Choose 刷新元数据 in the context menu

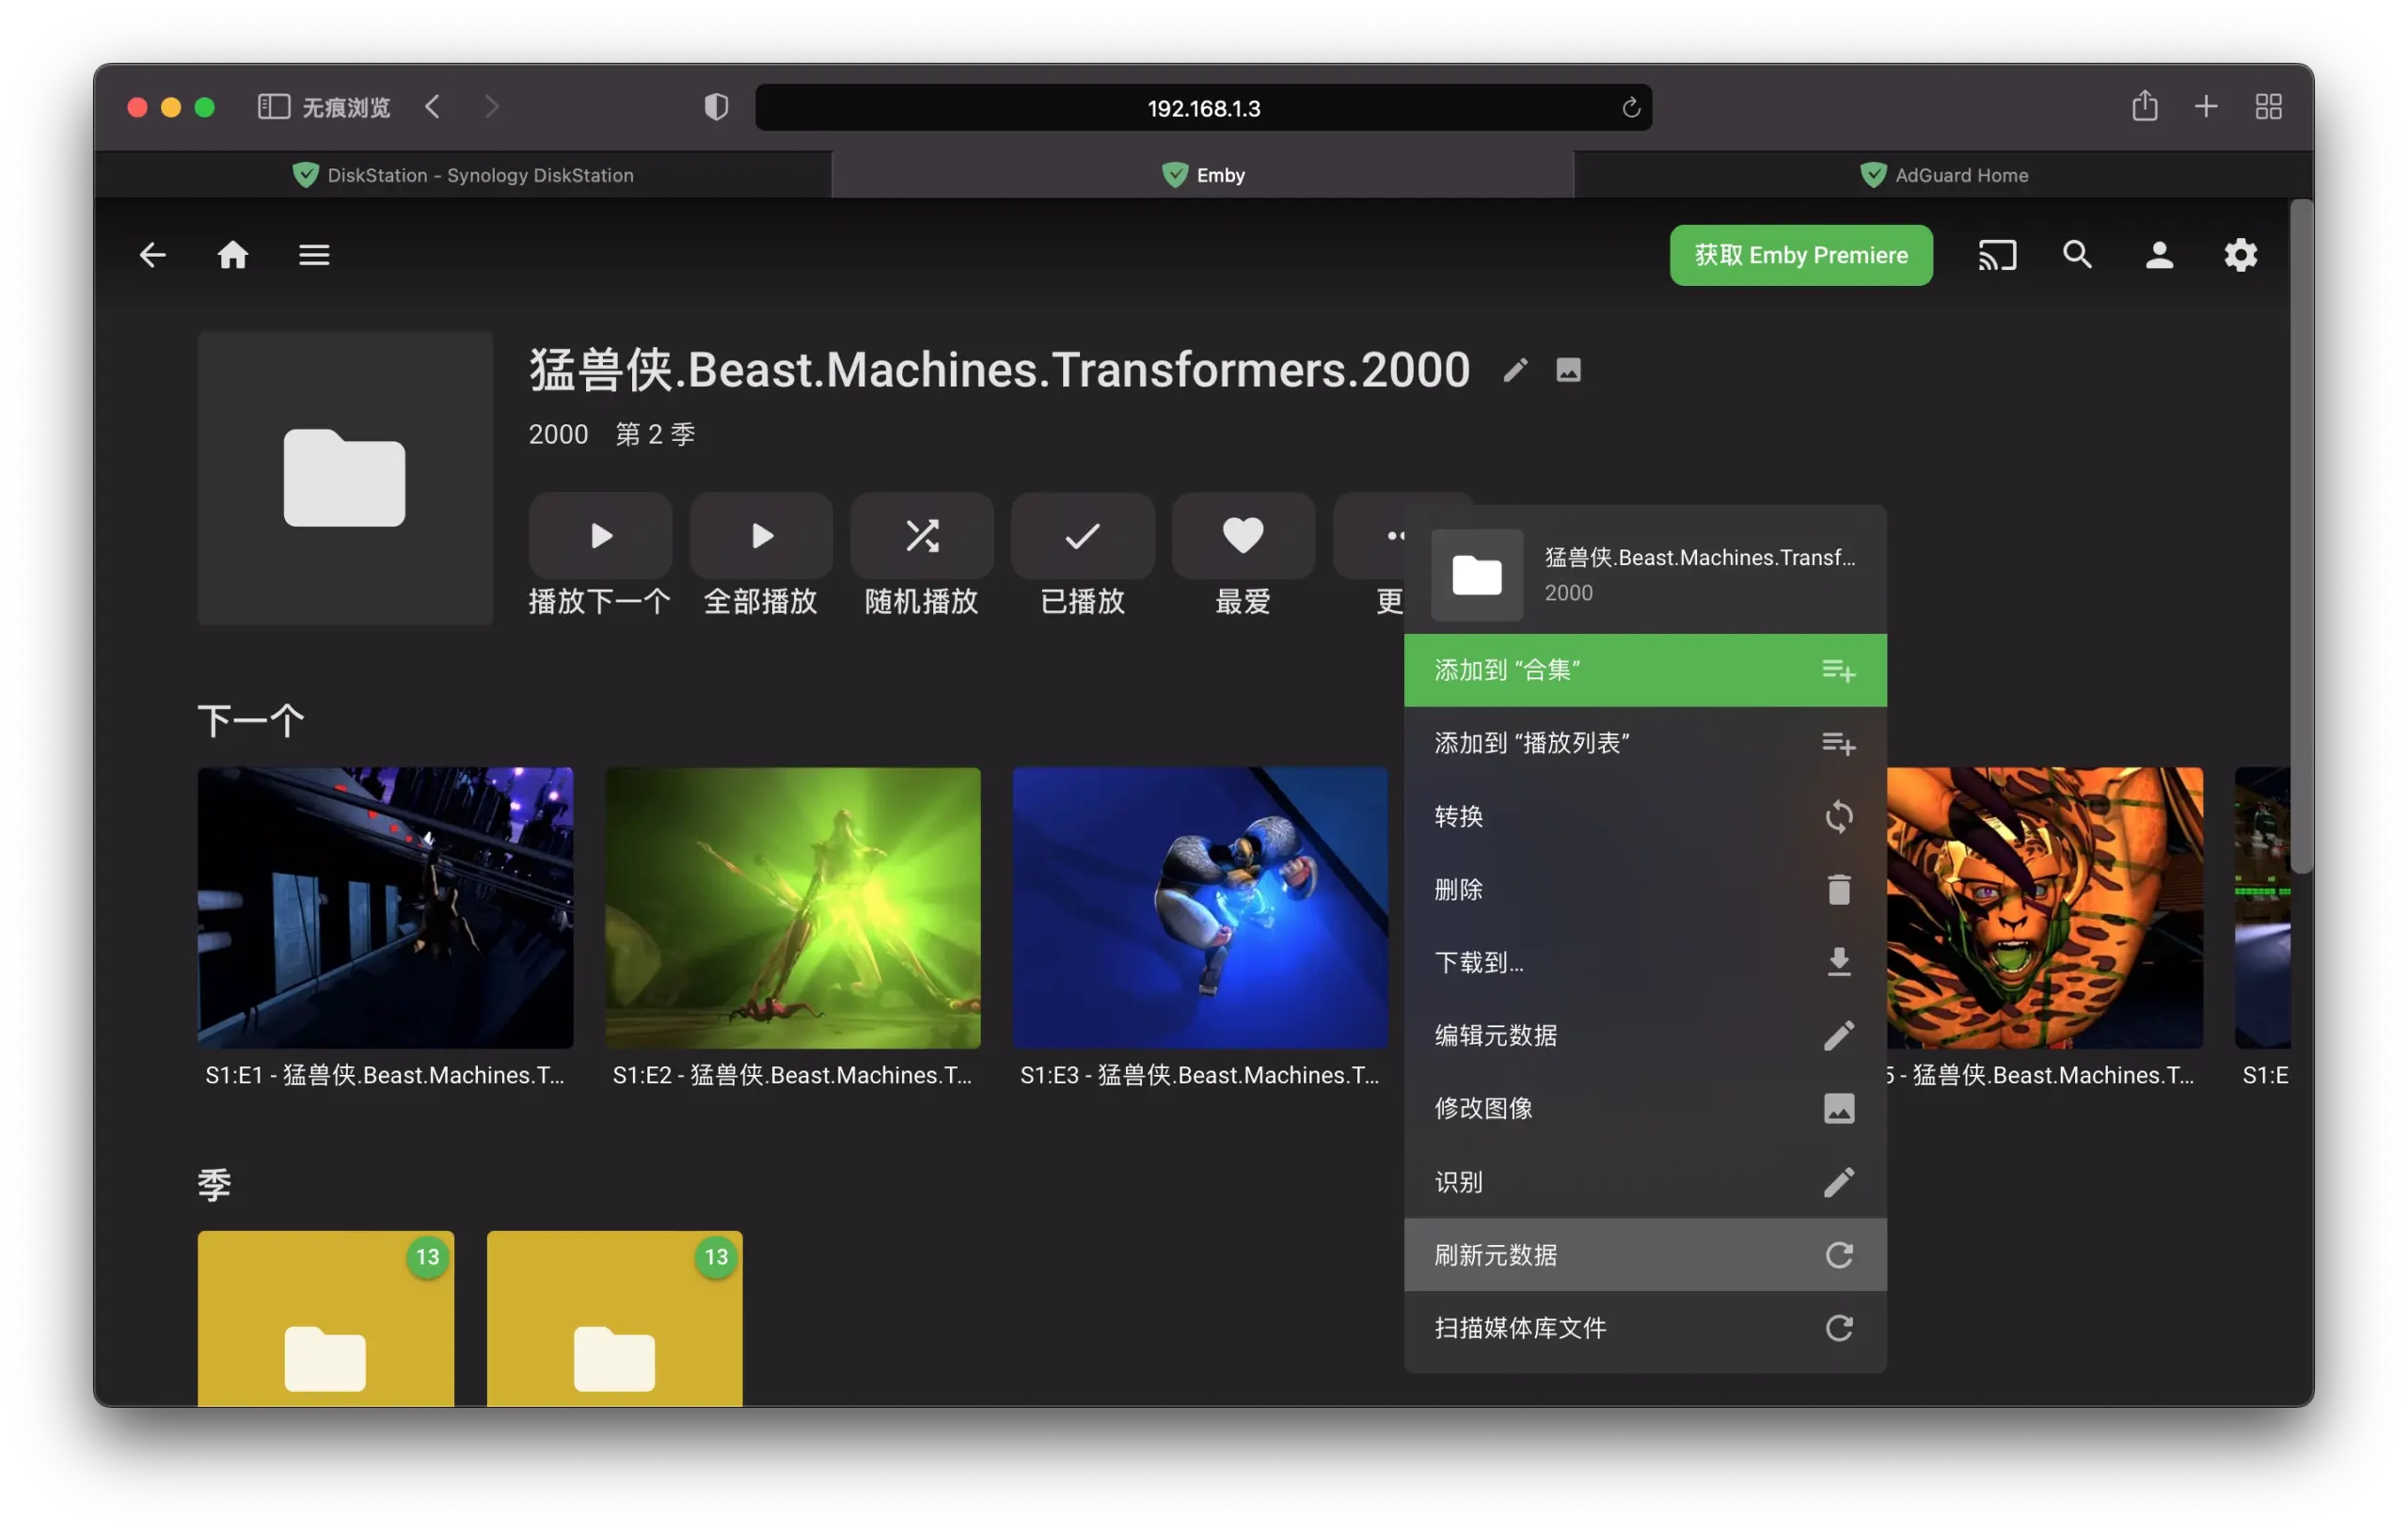click(x=1645, y=1255)
